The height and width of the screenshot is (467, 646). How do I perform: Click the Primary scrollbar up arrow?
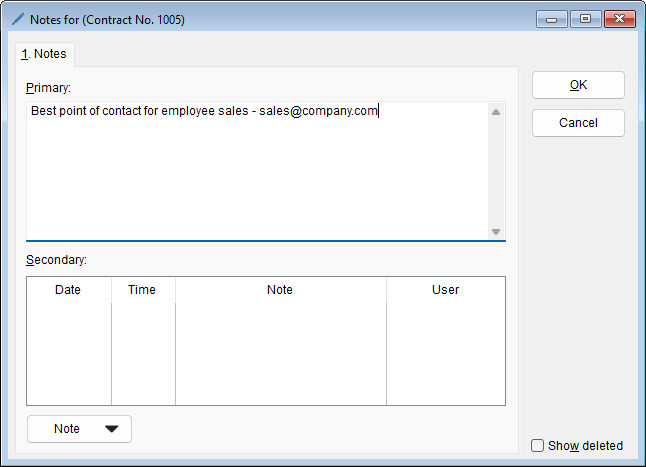(496, 112)
